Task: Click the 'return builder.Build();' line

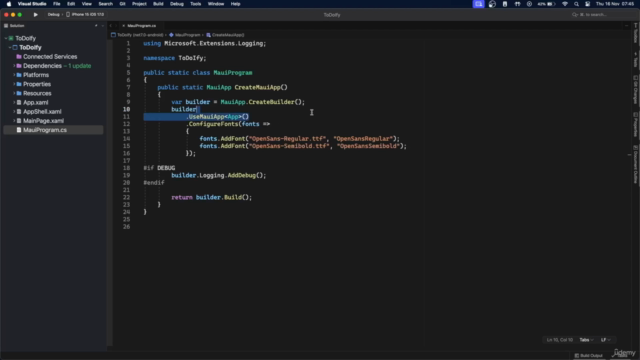Action: coord(211,197)
